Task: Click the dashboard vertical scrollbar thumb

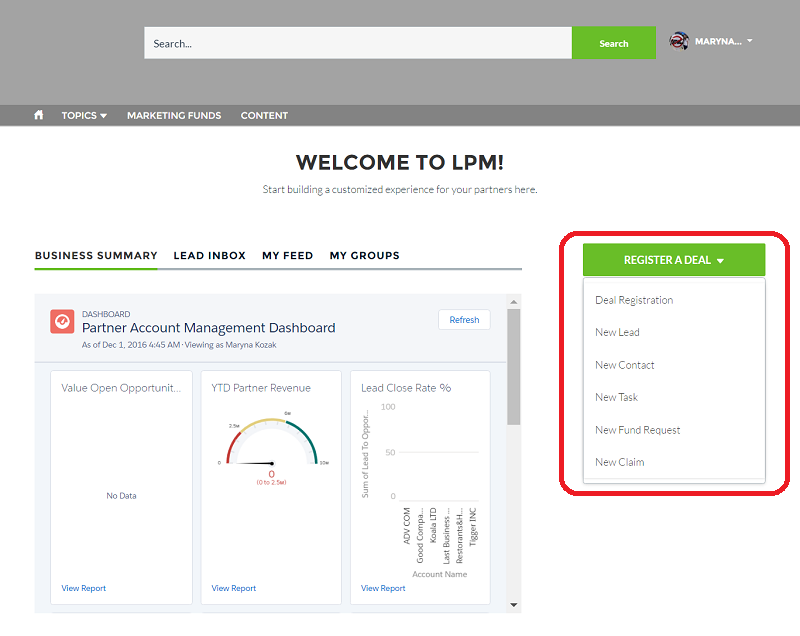Action: 514,367
